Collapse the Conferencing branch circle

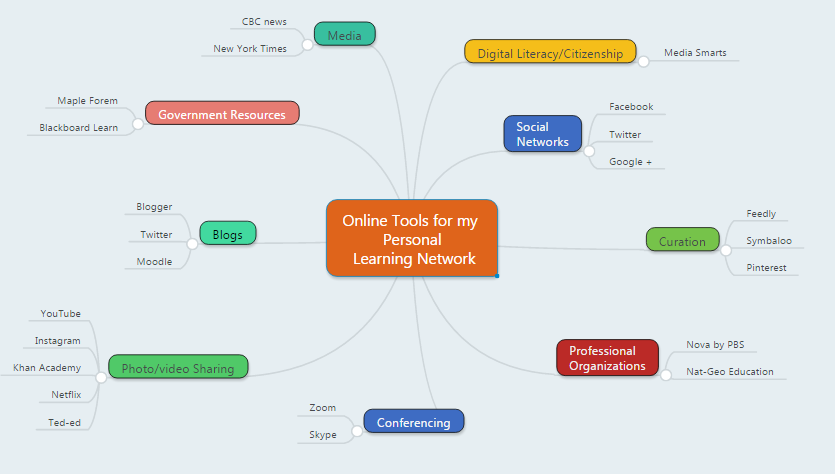pyautogui.click(x=357, y=431)
